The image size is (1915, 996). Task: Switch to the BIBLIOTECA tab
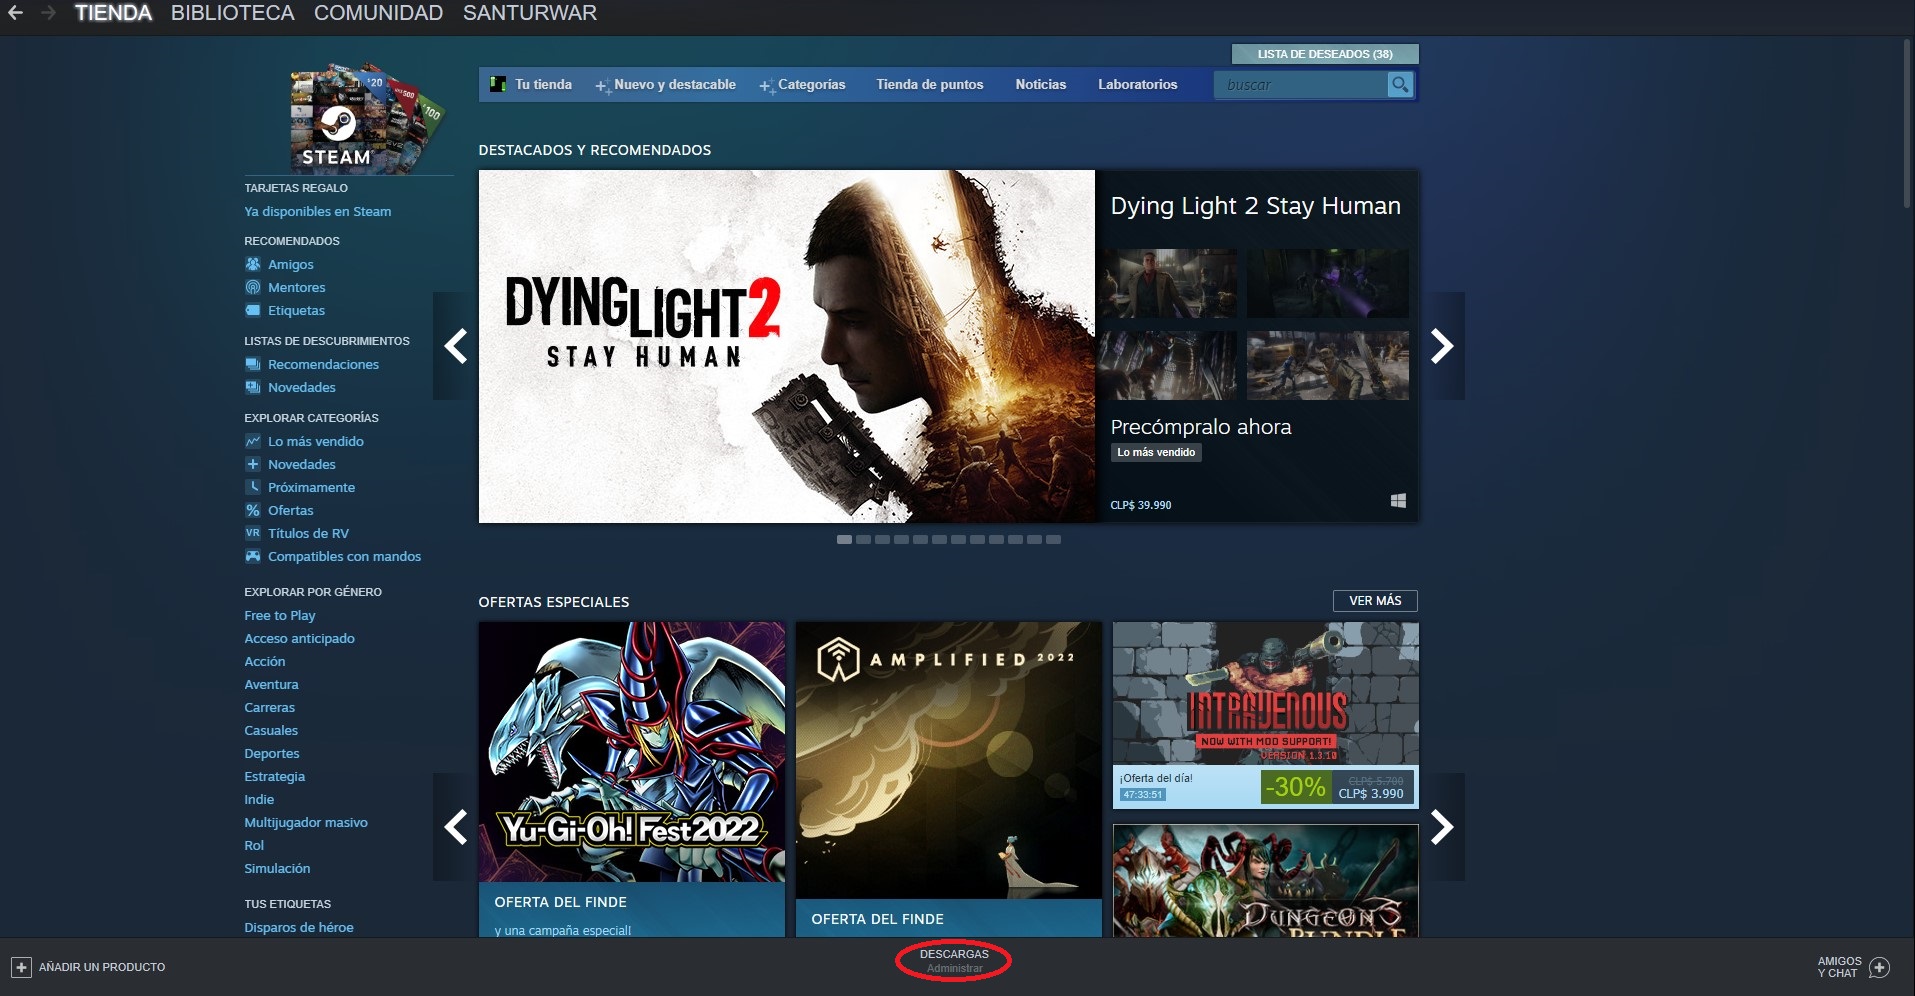coord(232,13)
